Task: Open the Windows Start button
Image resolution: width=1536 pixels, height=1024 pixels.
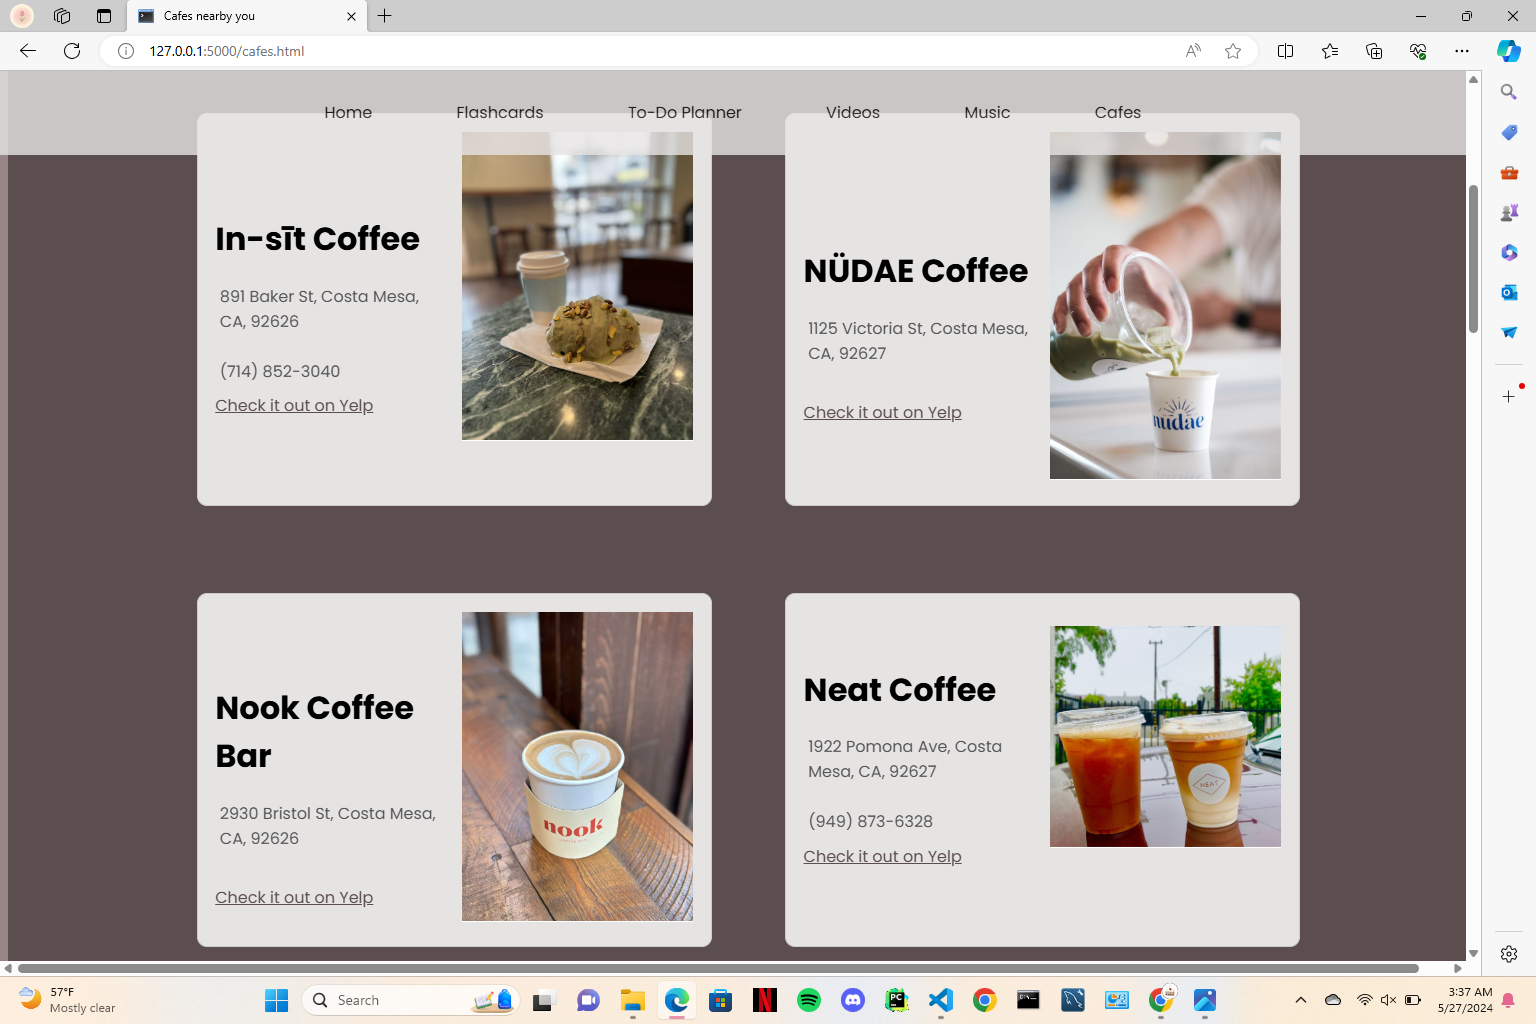Action: [277, 1000]
